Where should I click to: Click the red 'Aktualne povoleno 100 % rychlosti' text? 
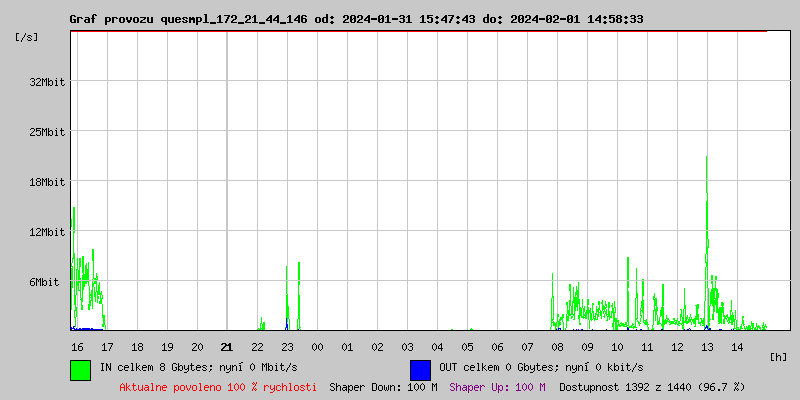(218, 387)
